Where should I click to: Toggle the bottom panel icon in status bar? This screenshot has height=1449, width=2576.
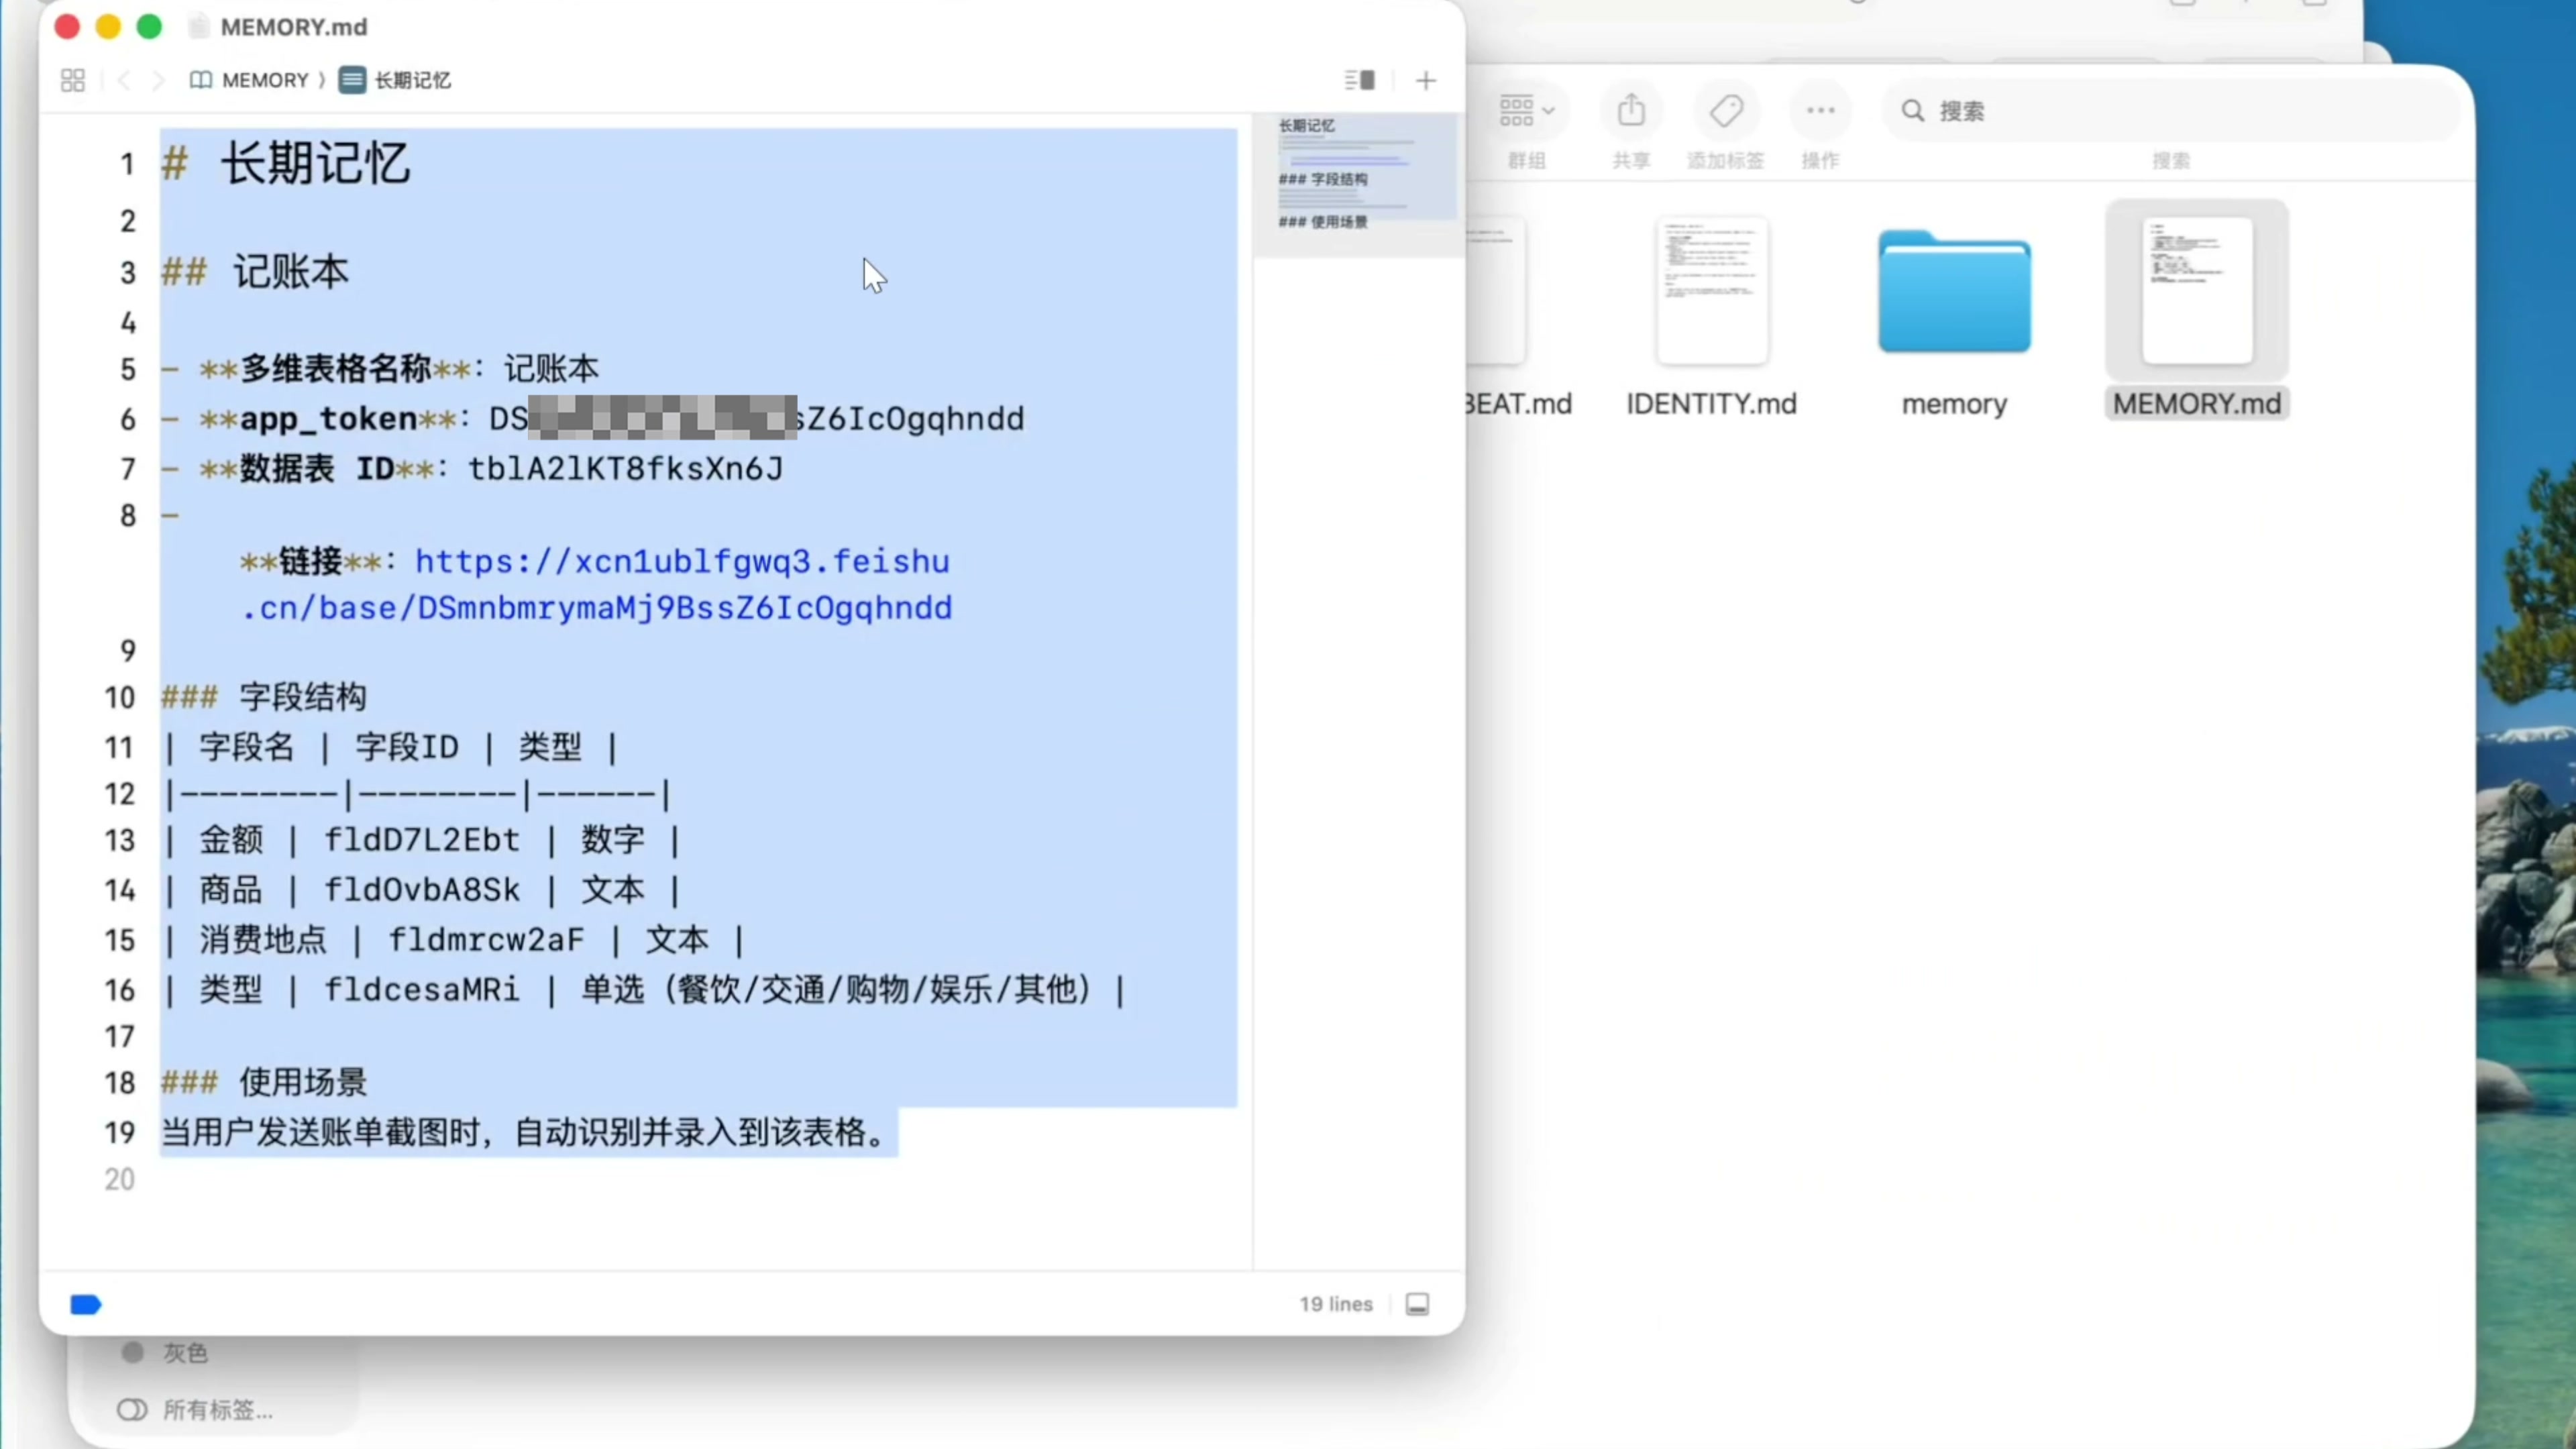(1416, 1304)
